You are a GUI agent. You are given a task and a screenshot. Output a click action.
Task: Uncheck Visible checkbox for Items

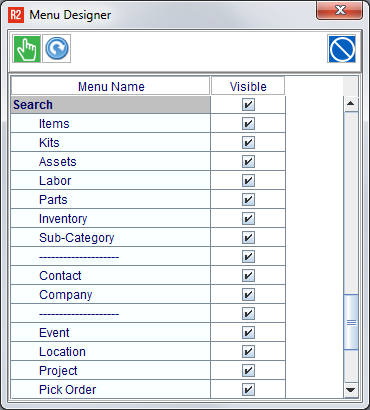[248, 123]
